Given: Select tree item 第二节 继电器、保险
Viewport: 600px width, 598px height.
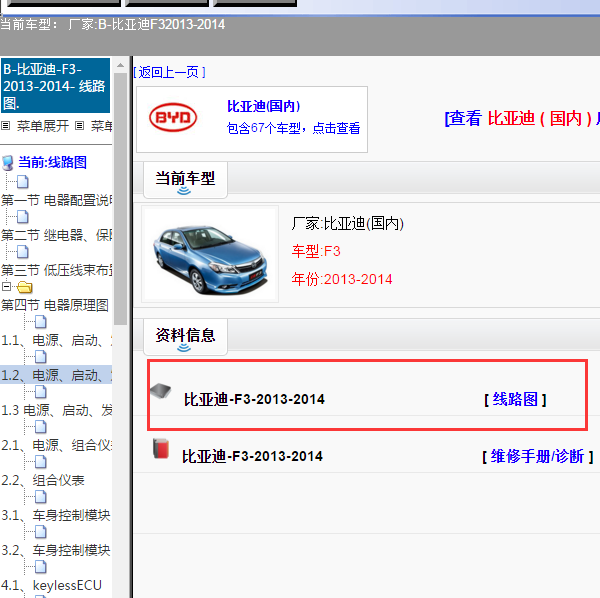Looking at the screenshot, I should [56, 235].
